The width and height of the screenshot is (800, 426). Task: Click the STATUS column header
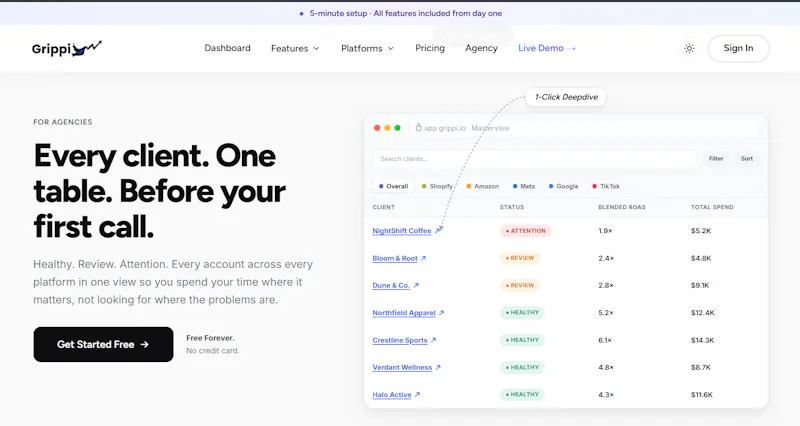click(x=512, y=207)
